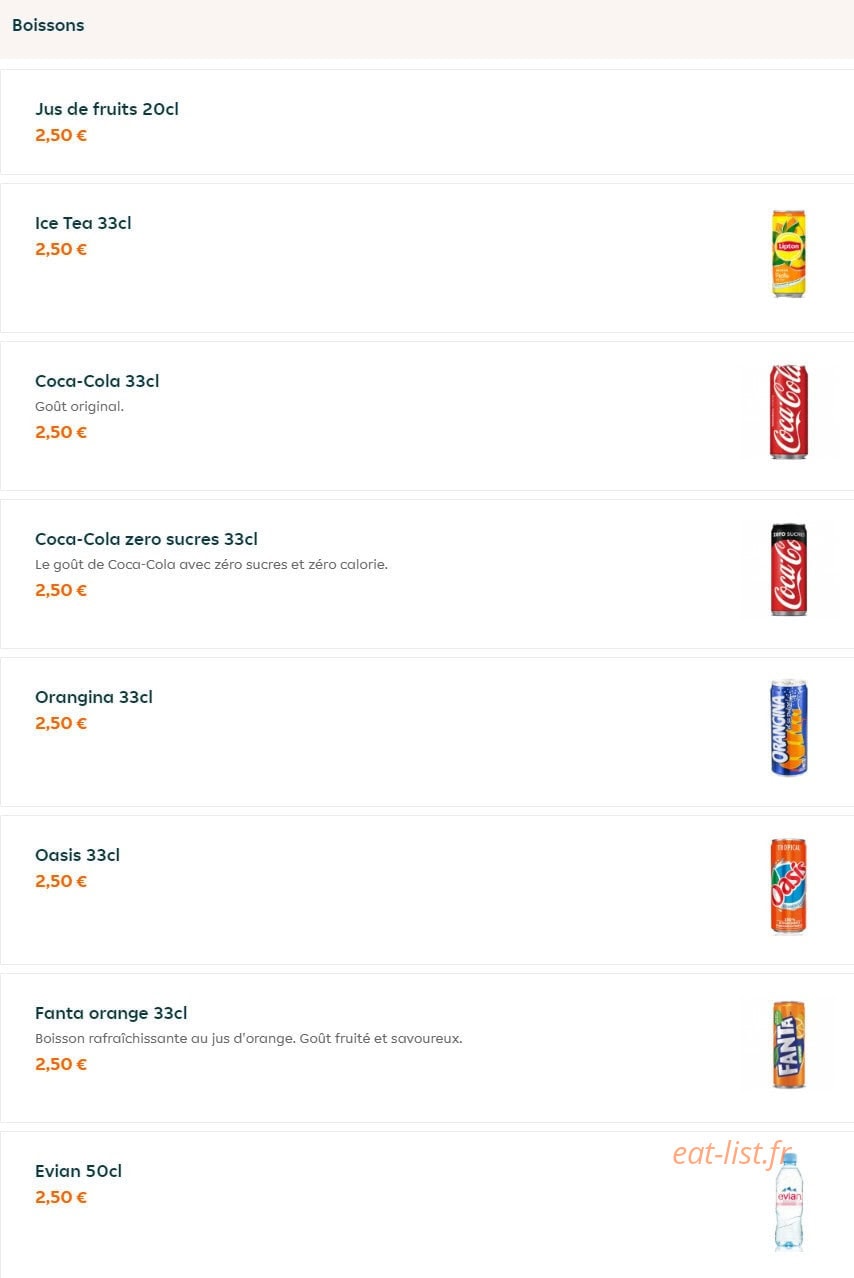The width and height of the screenshot is (854, 1278).
Task: Click the Fanta description about jus d'orange
Action: pos(249,1039)
